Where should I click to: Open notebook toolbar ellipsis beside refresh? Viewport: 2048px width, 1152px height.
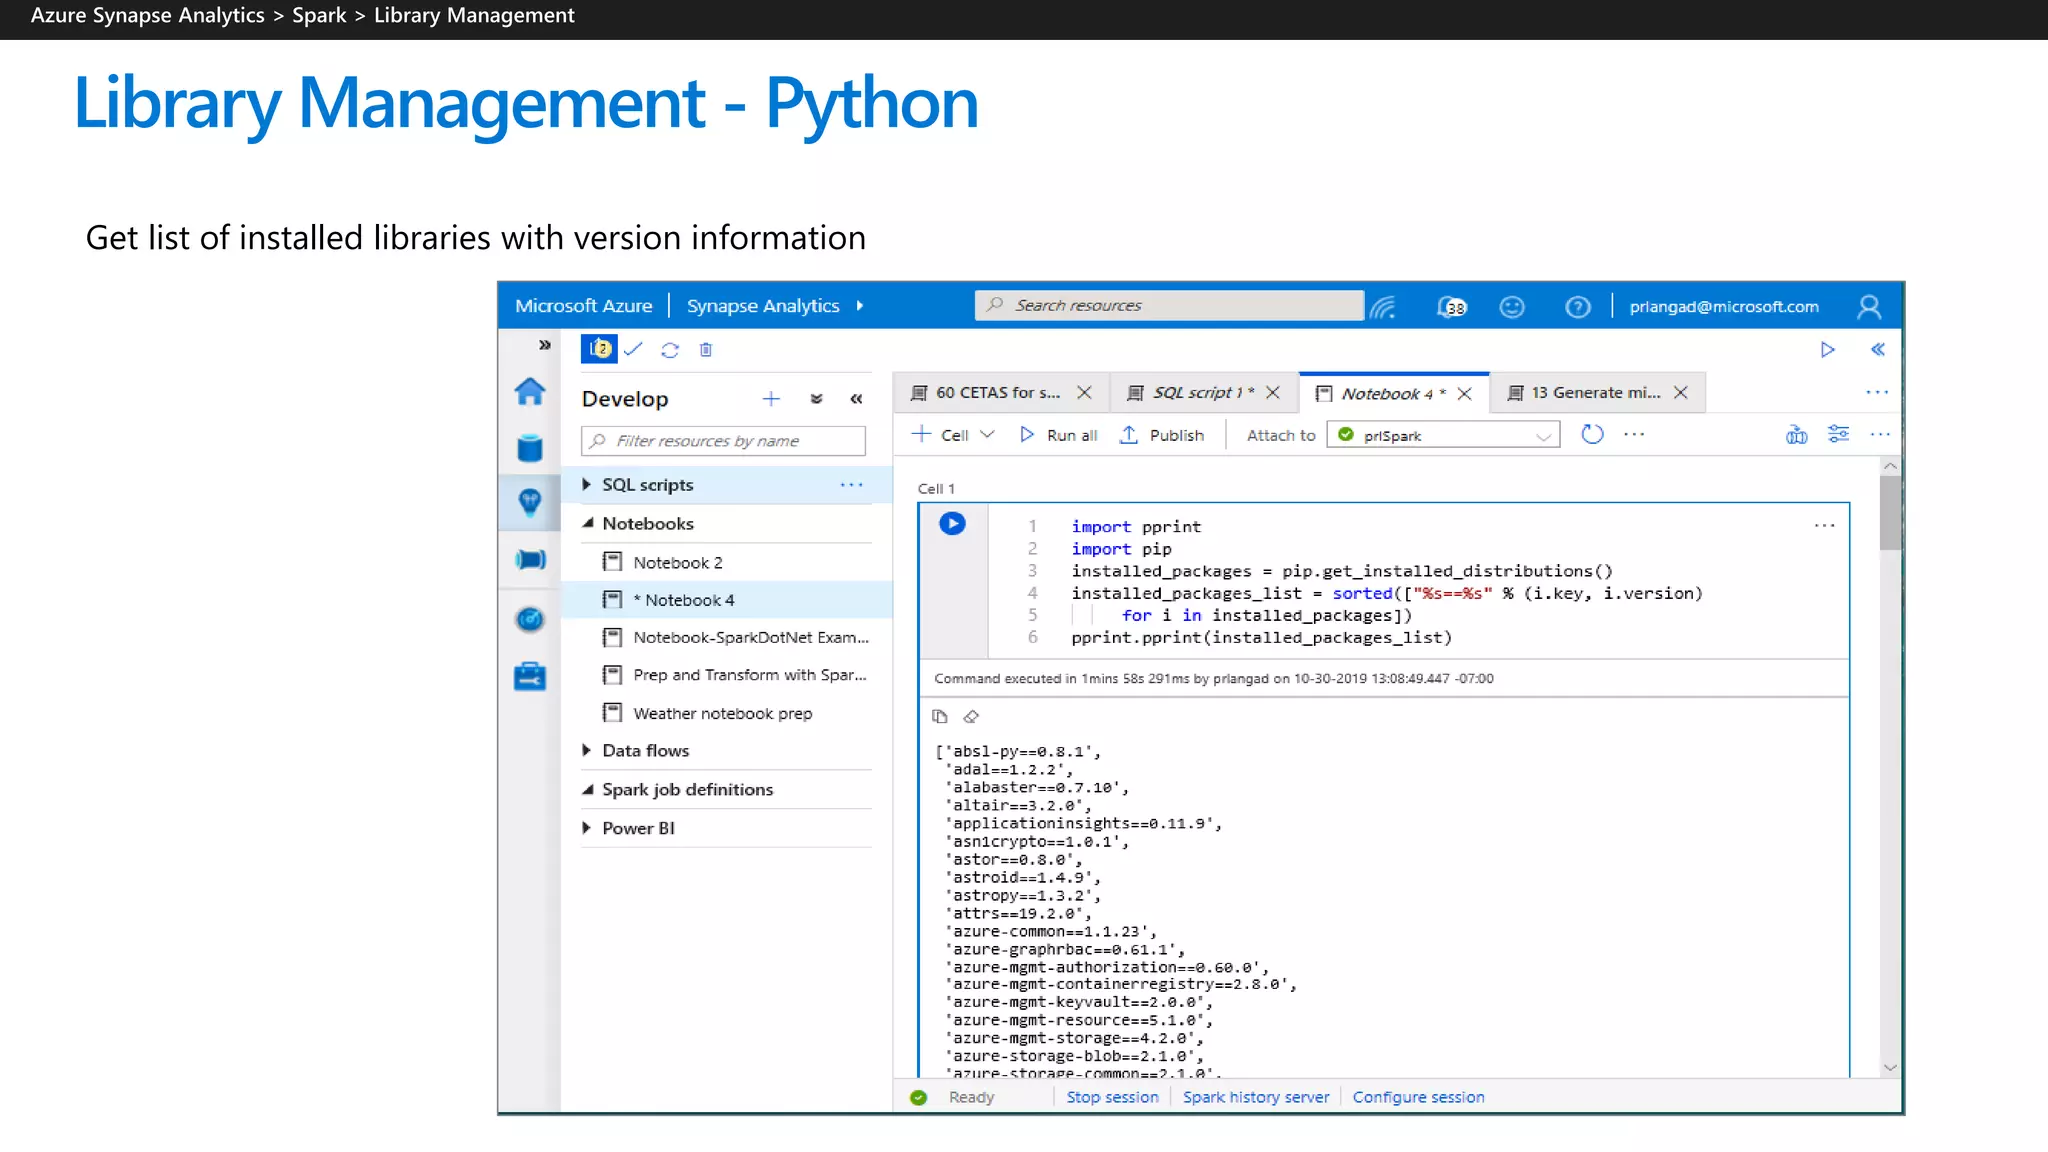point(1634,434)
